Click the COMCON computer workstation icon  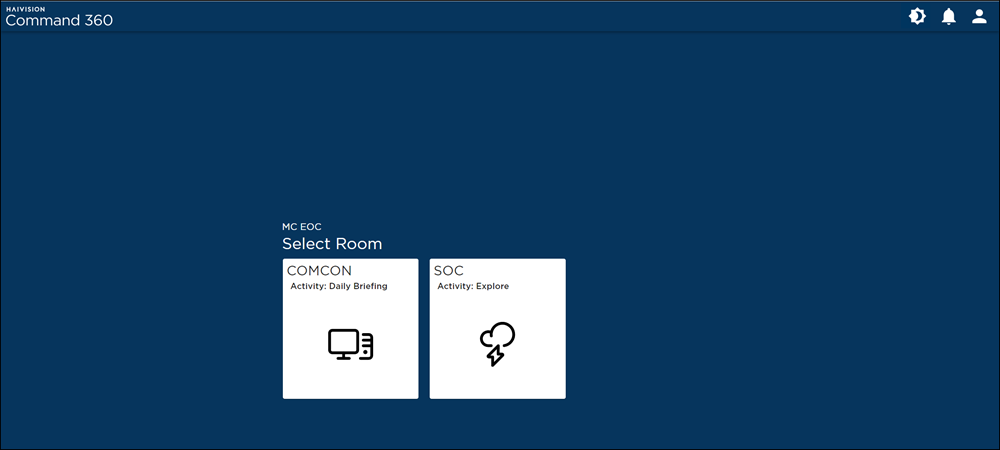point(350,344)
